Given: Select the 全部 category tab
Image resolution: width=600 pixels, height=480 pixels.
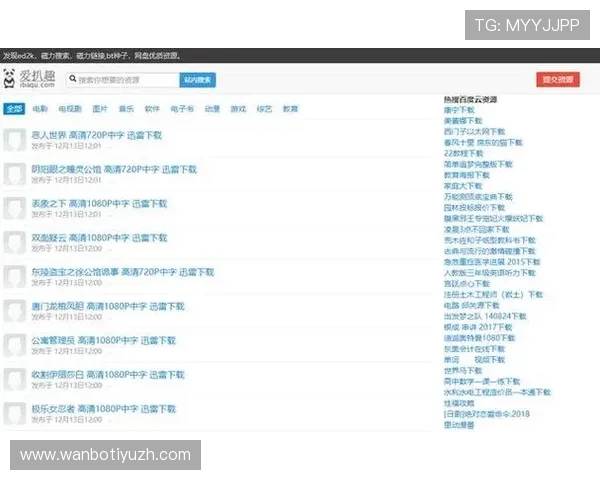Looking at the screenshot, I should pyautogui.click(x=14, y=109).
